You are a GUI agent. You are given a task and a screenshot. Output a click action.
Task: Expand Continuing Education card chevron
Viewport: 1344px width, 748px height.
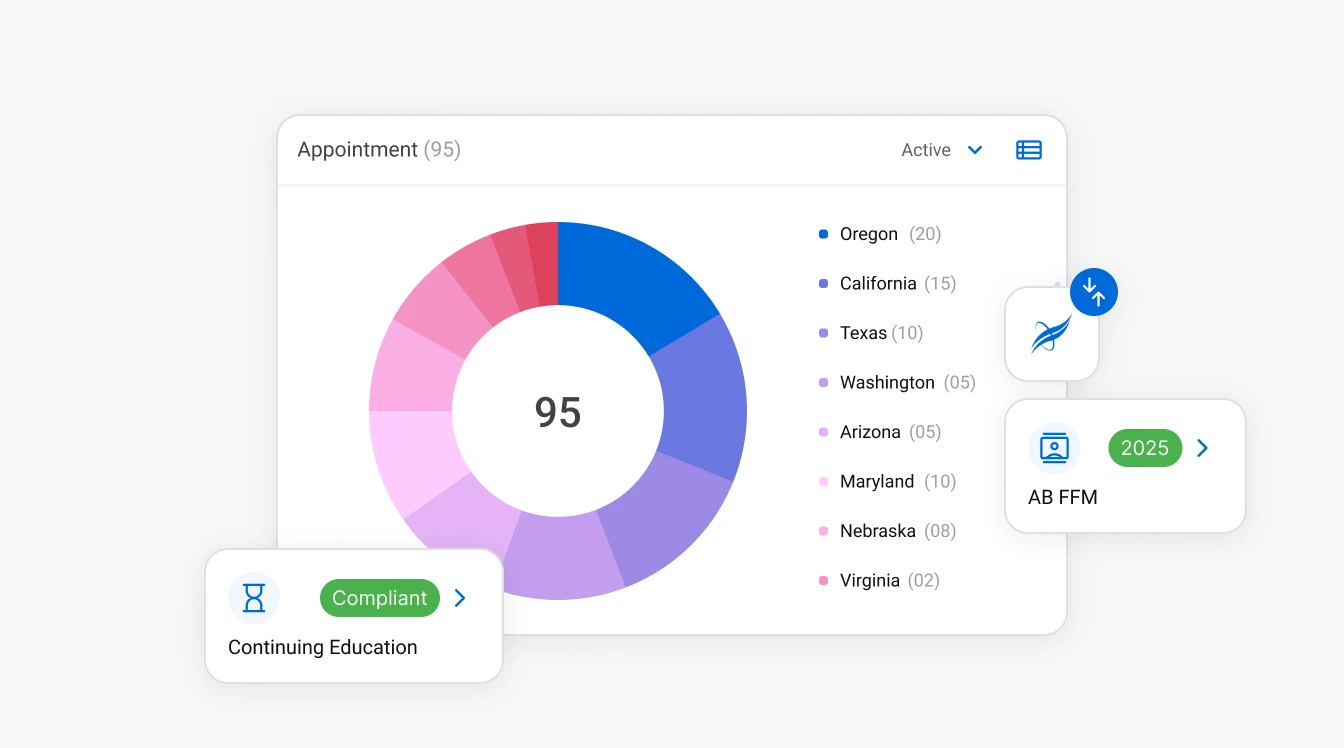click(x=460, y=598)
